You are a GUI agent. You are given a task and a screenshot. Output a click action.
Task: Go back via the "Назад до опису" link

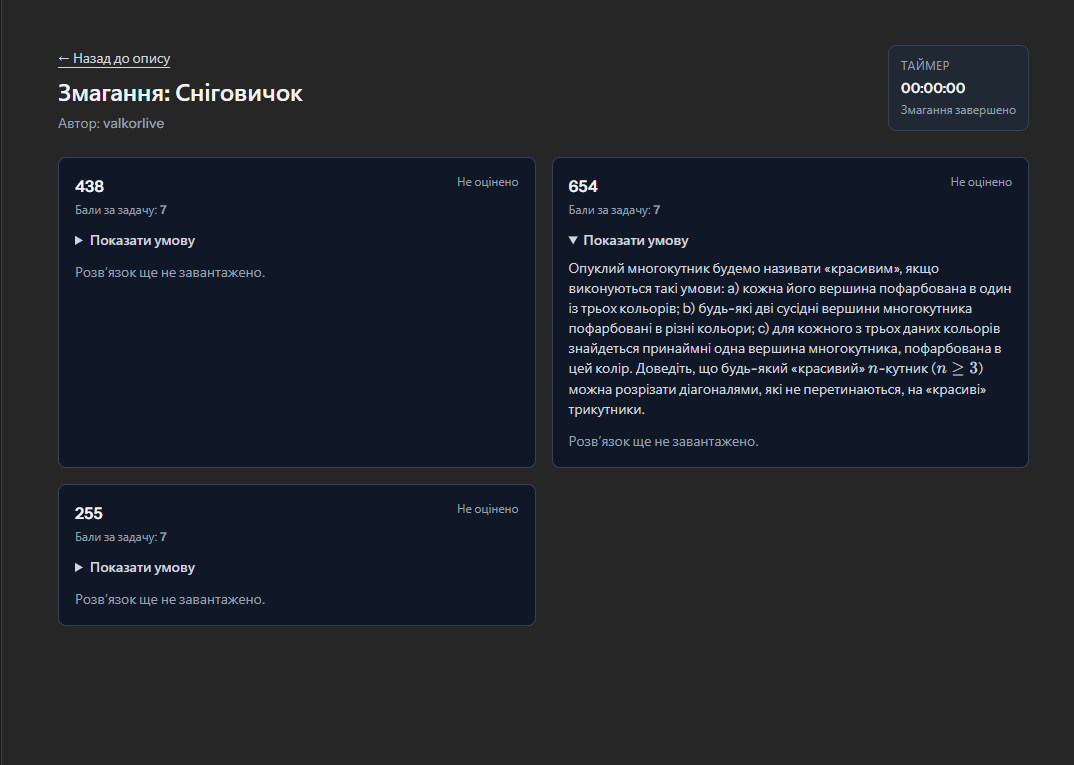114,59
